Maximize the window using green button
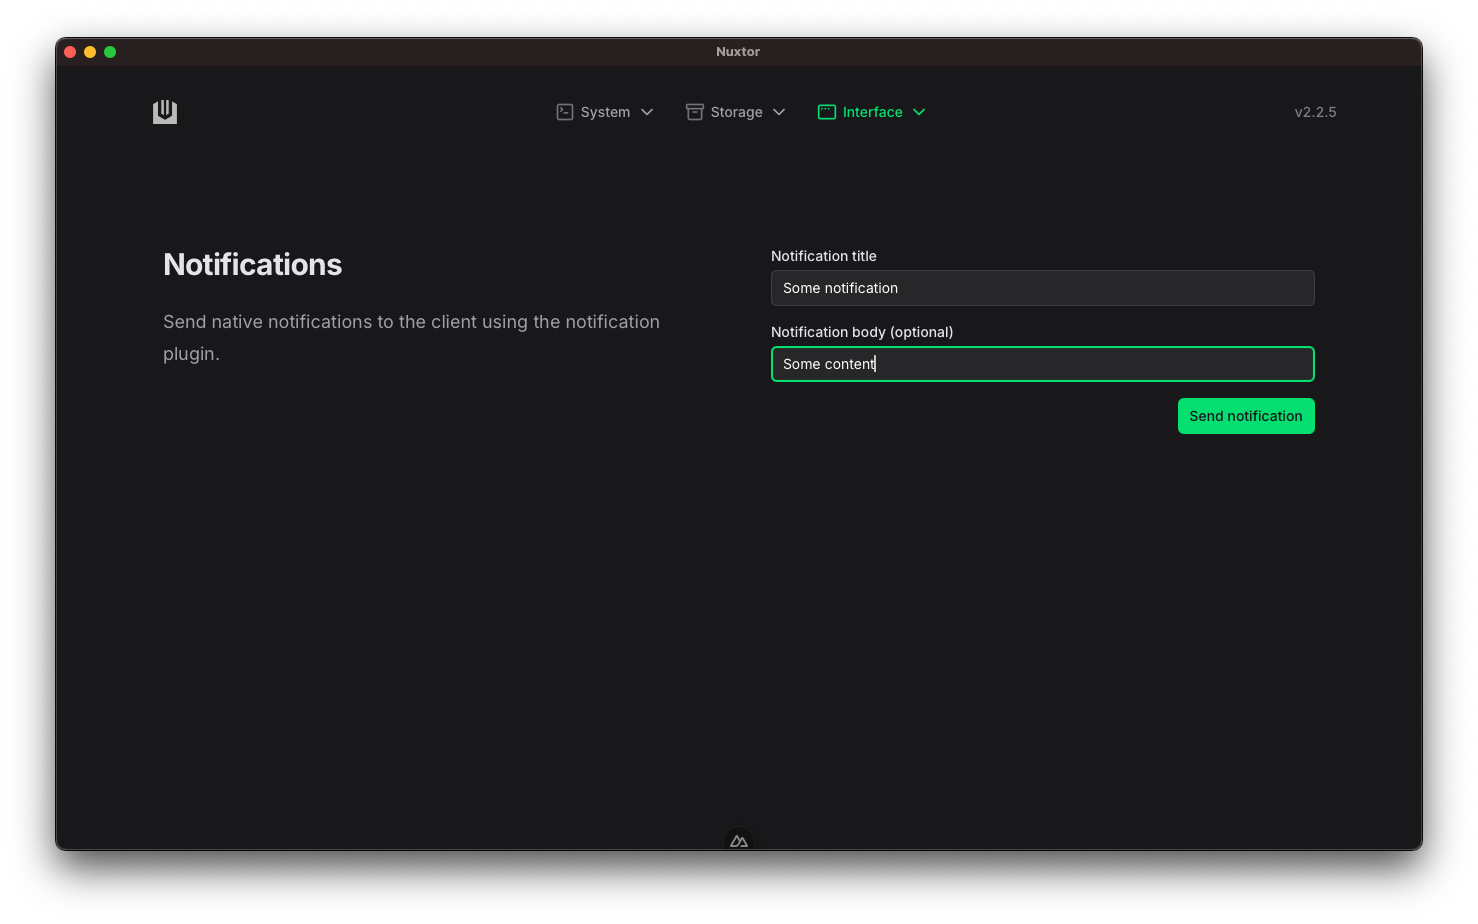 pos(110,52)
